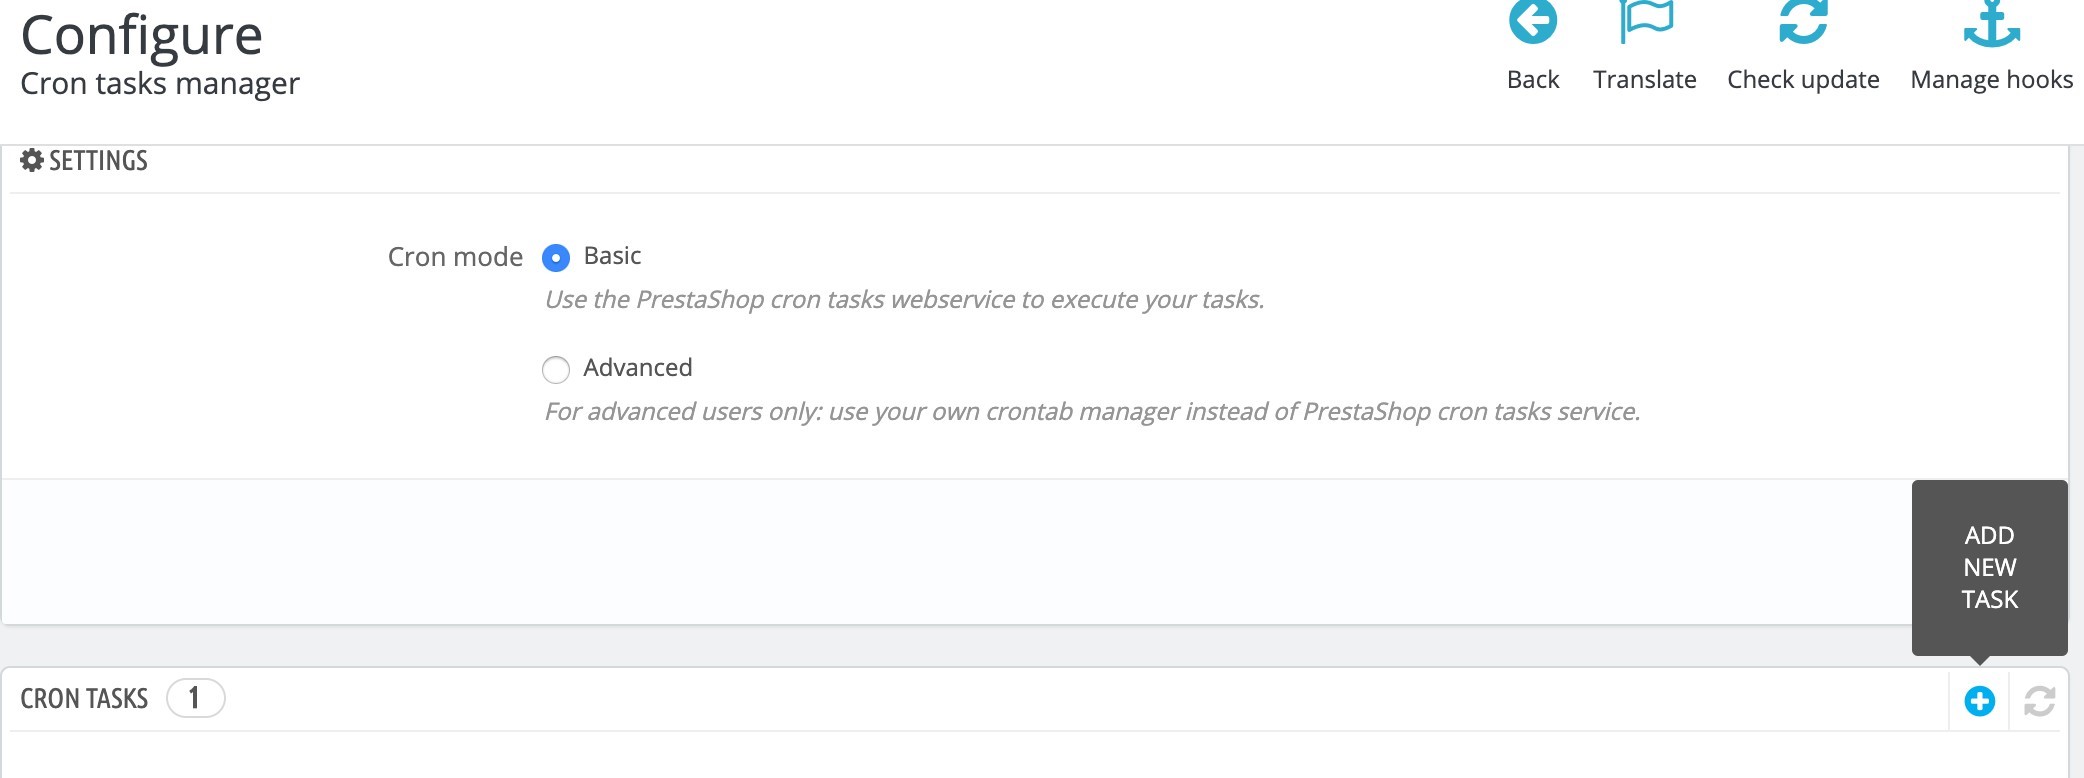The width and height of the screenshot is (2084, 778).
Task: Refresh the cron tasks list via grey arrows
Action: pos(2039,701)
